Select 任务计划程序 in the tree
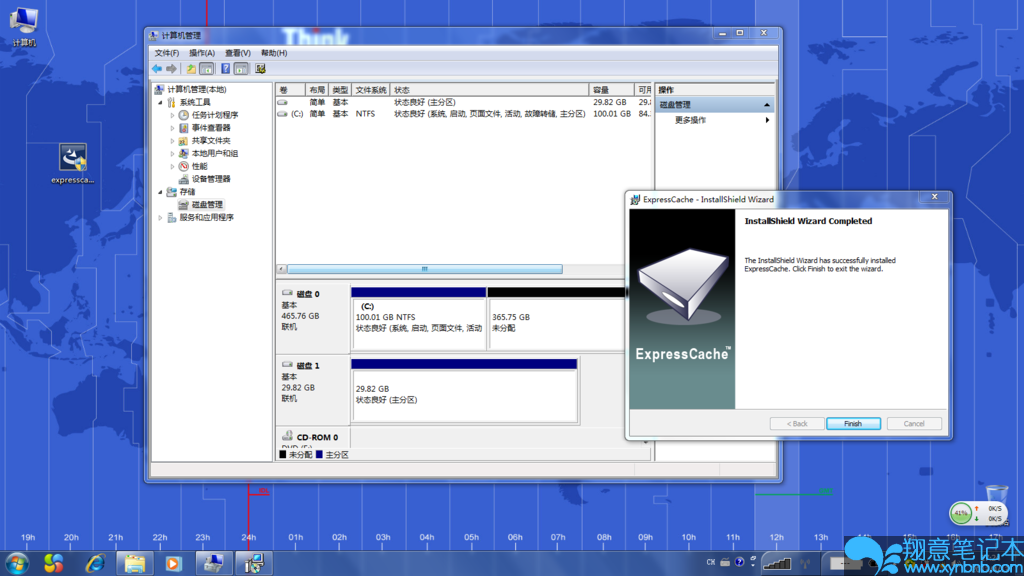The width and height of the screenshot is (1024, 576). pos(215,115)
